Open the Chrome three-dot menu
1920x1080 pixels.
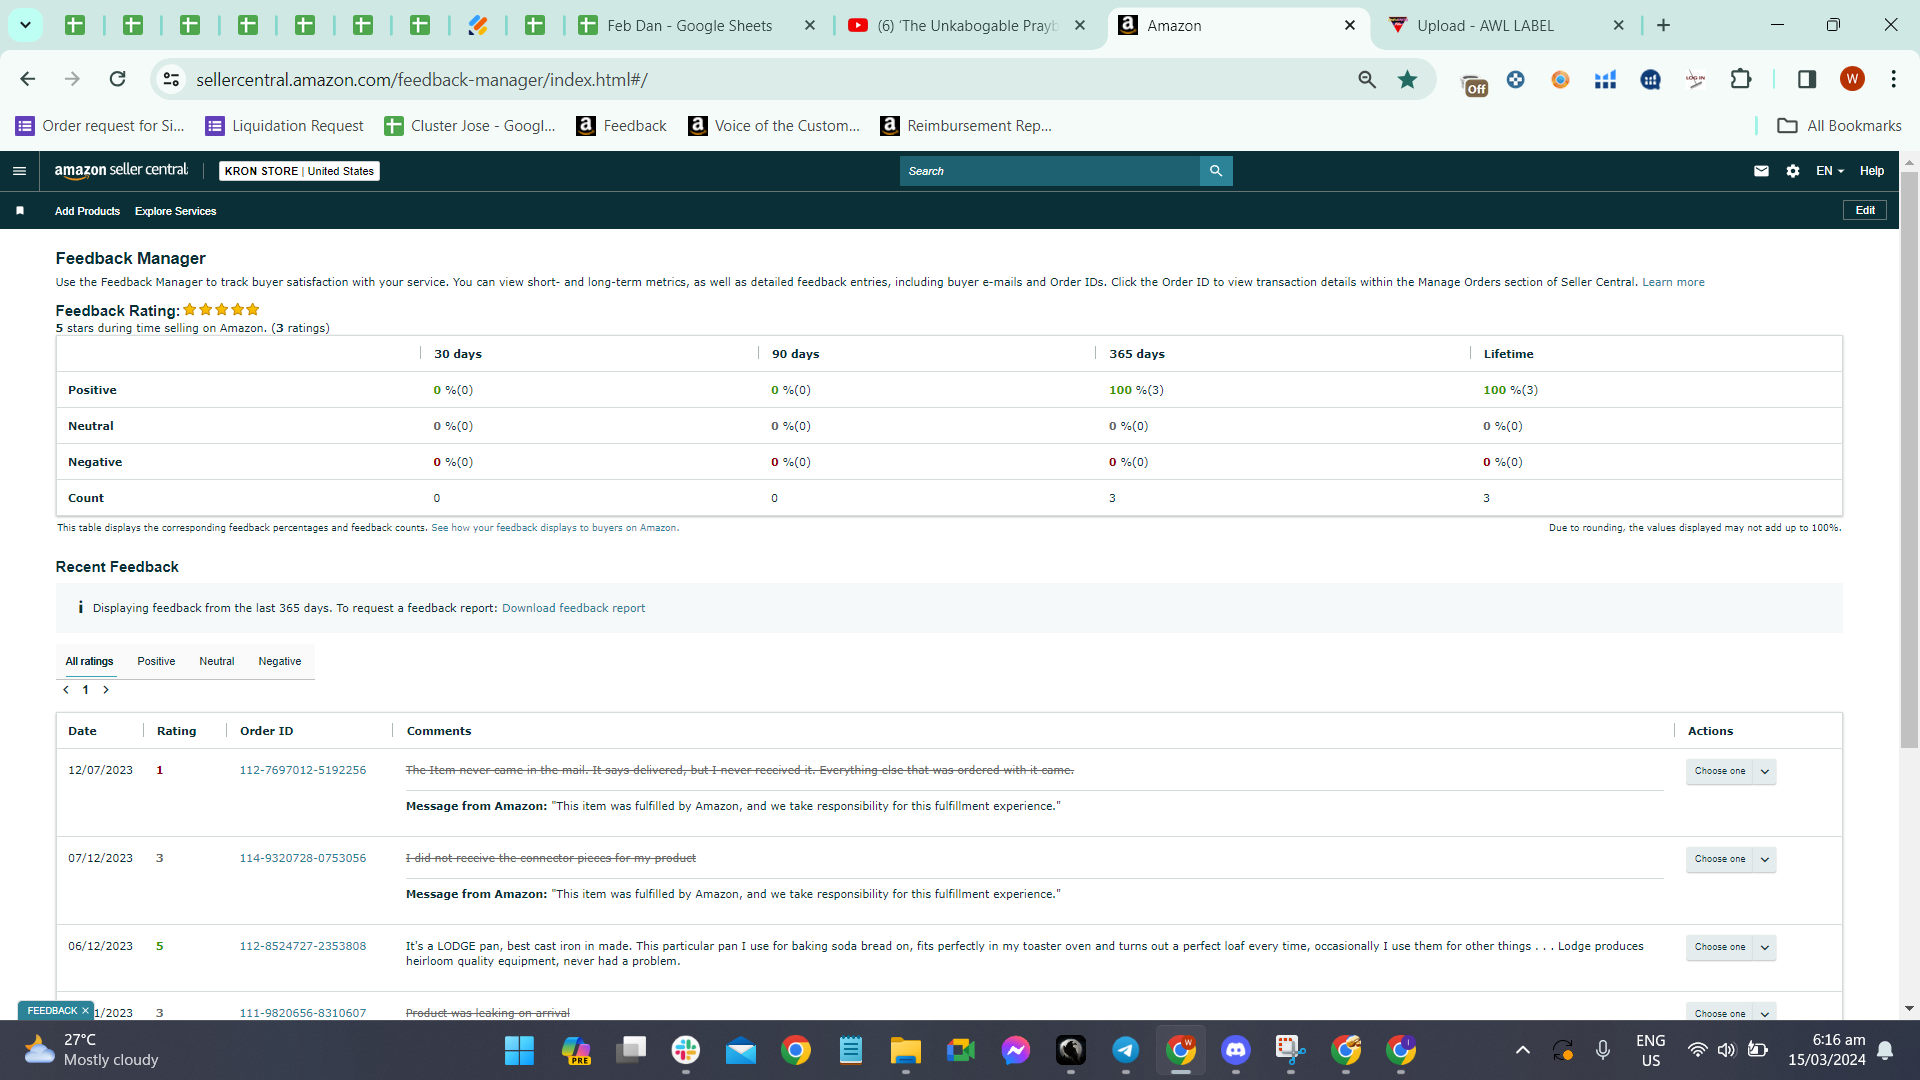(x=1893, y=79)
